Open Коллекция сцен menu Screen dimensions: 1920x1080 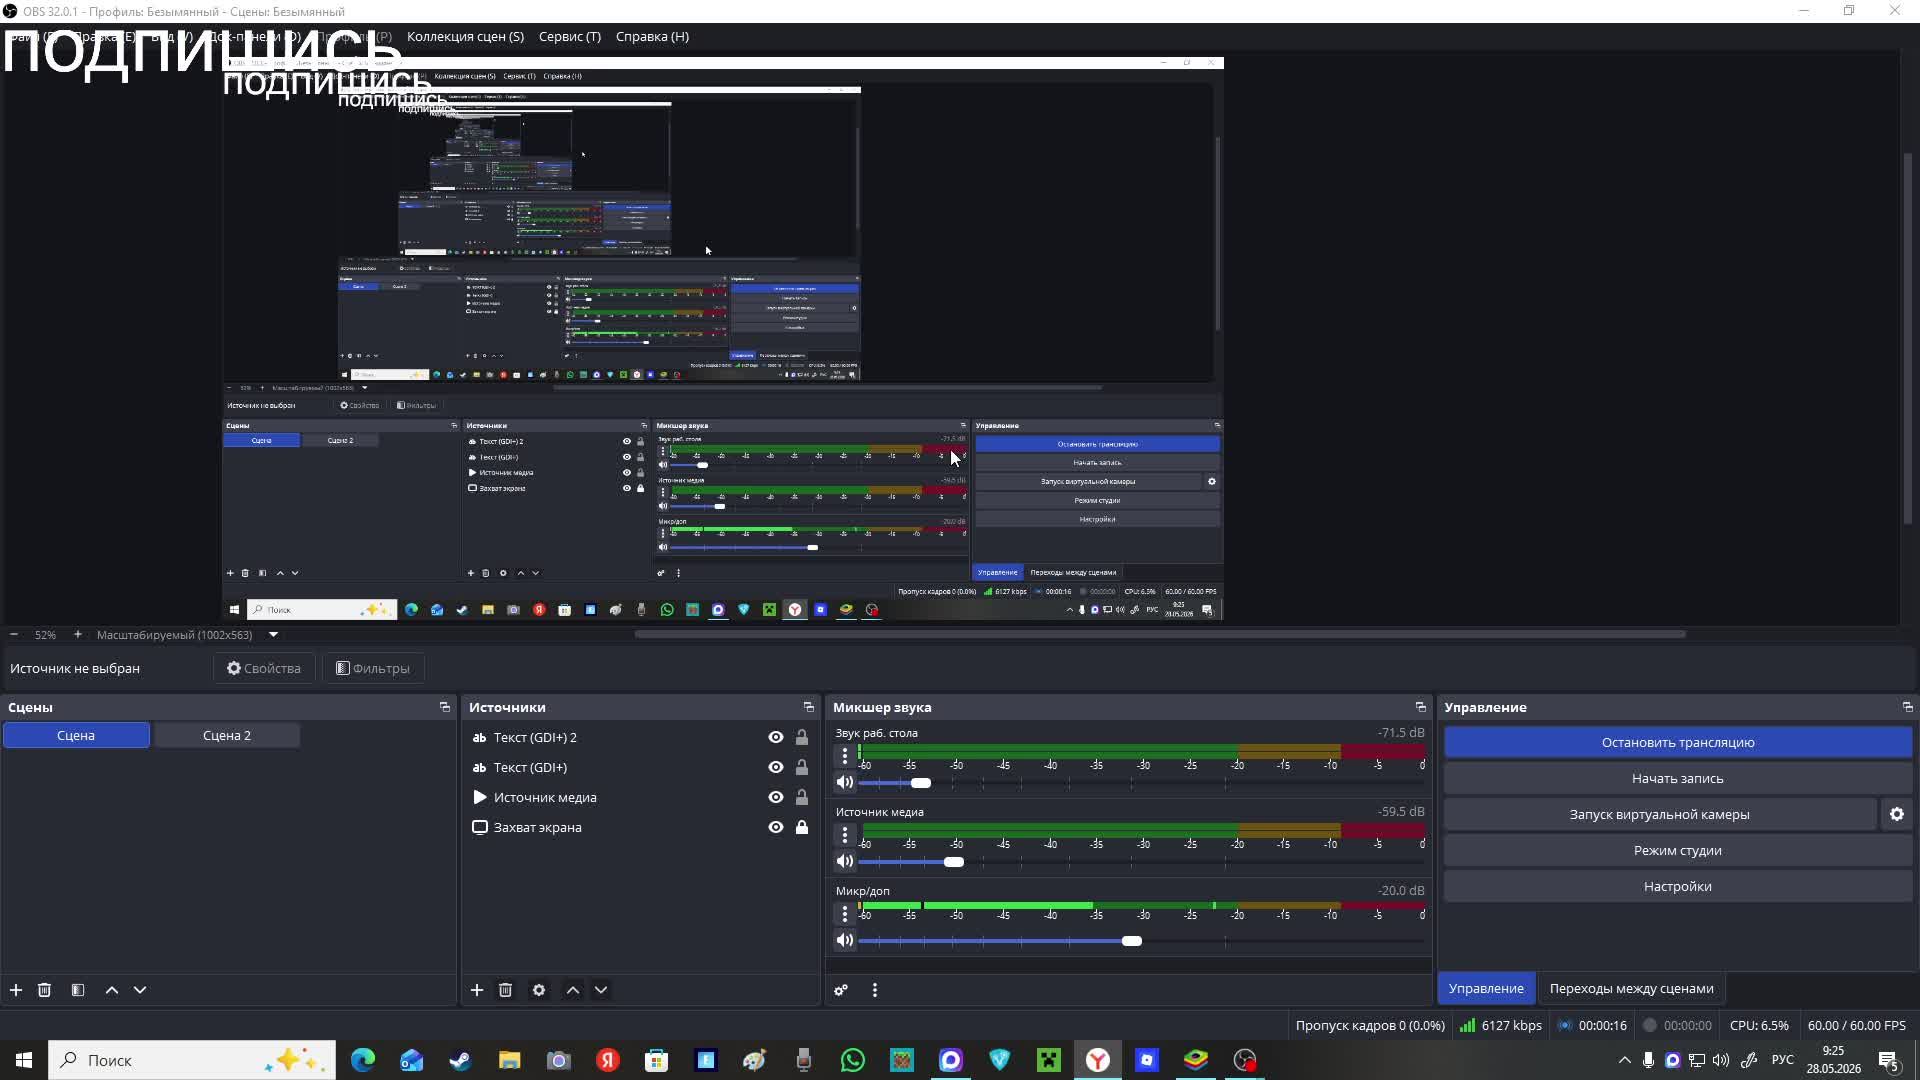pos(465,37)
